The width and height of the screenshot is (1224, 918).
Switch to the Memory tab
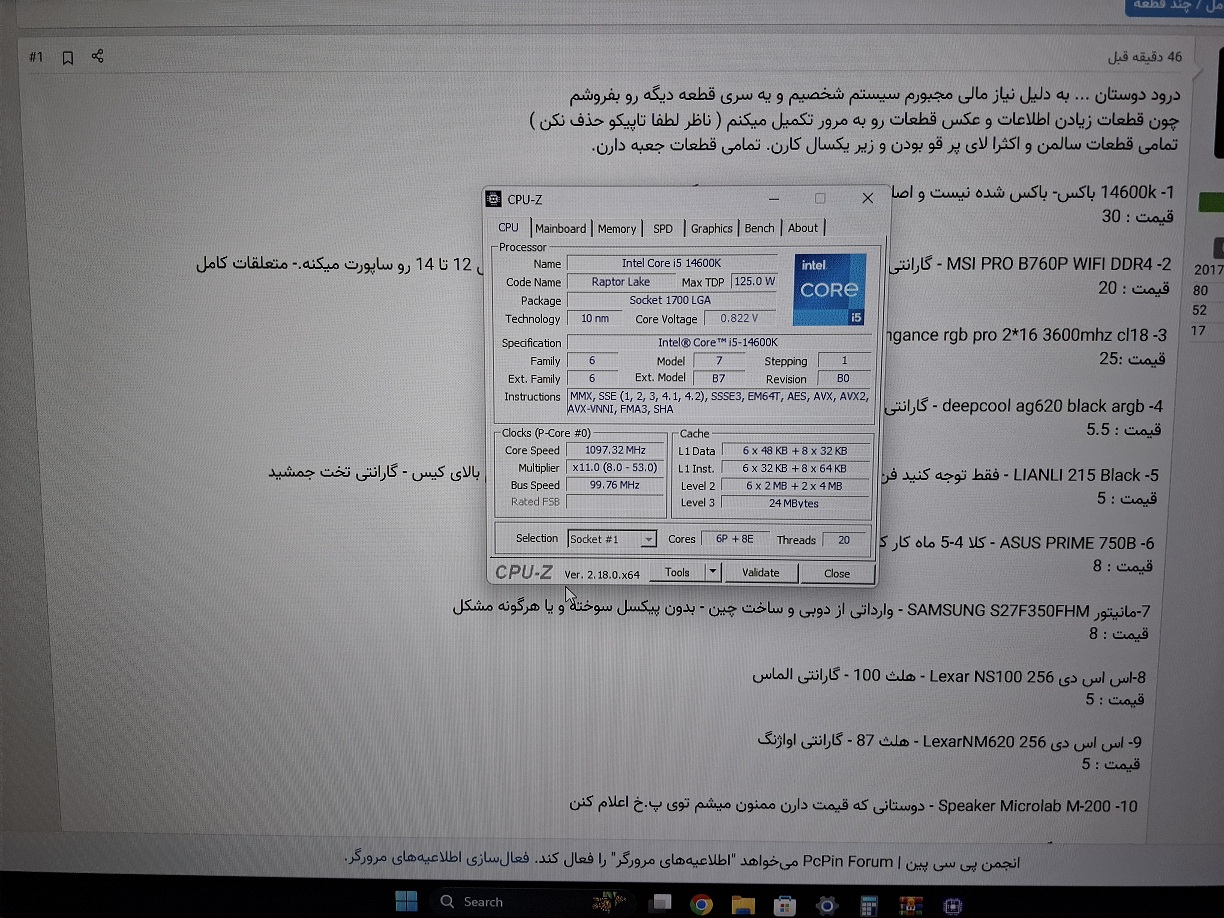[x=617, y=228]
